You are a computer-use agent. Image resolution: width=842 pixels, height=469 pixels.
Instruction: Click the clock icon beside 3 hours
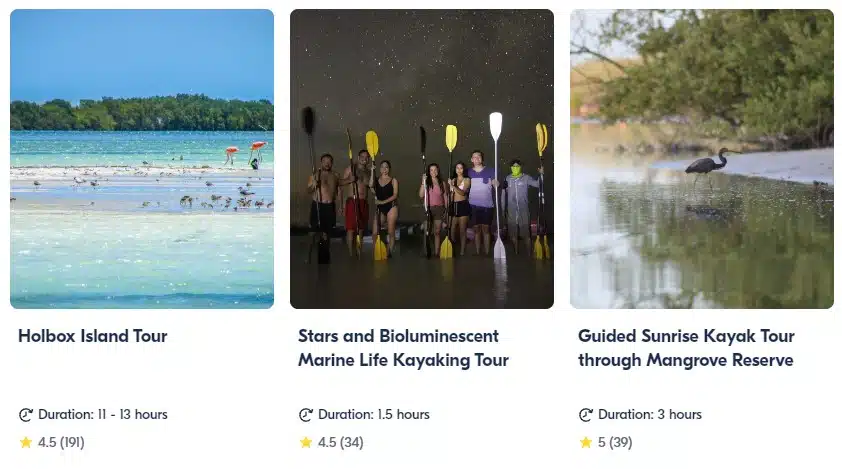tap(586, 415)
